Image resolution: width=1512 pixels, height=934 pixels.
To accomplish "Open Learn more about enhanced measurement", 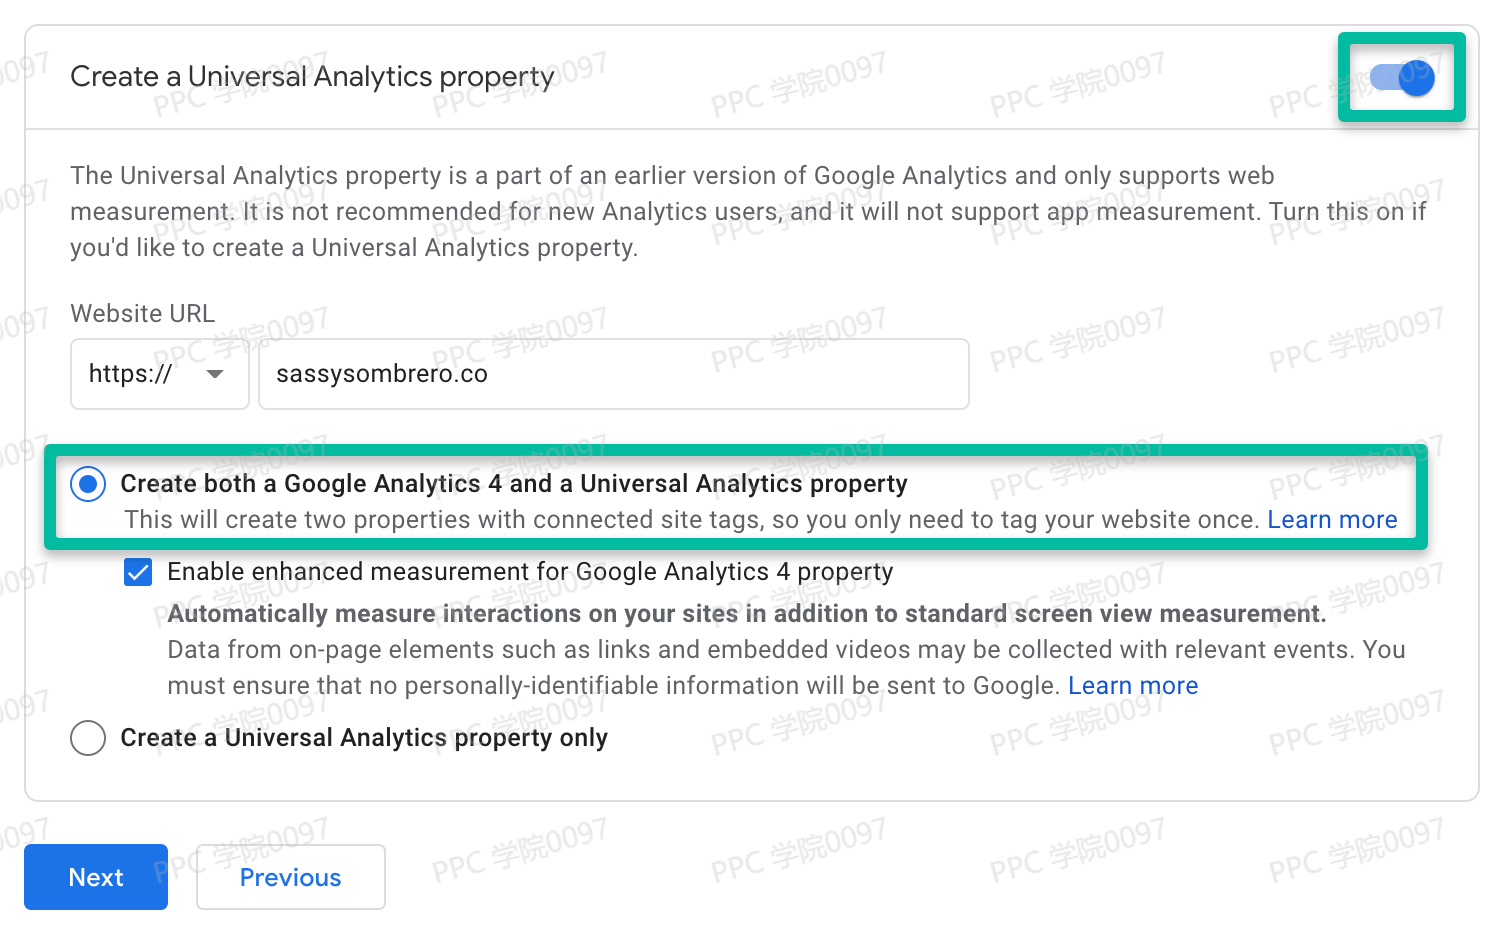I will [1132, 686].
